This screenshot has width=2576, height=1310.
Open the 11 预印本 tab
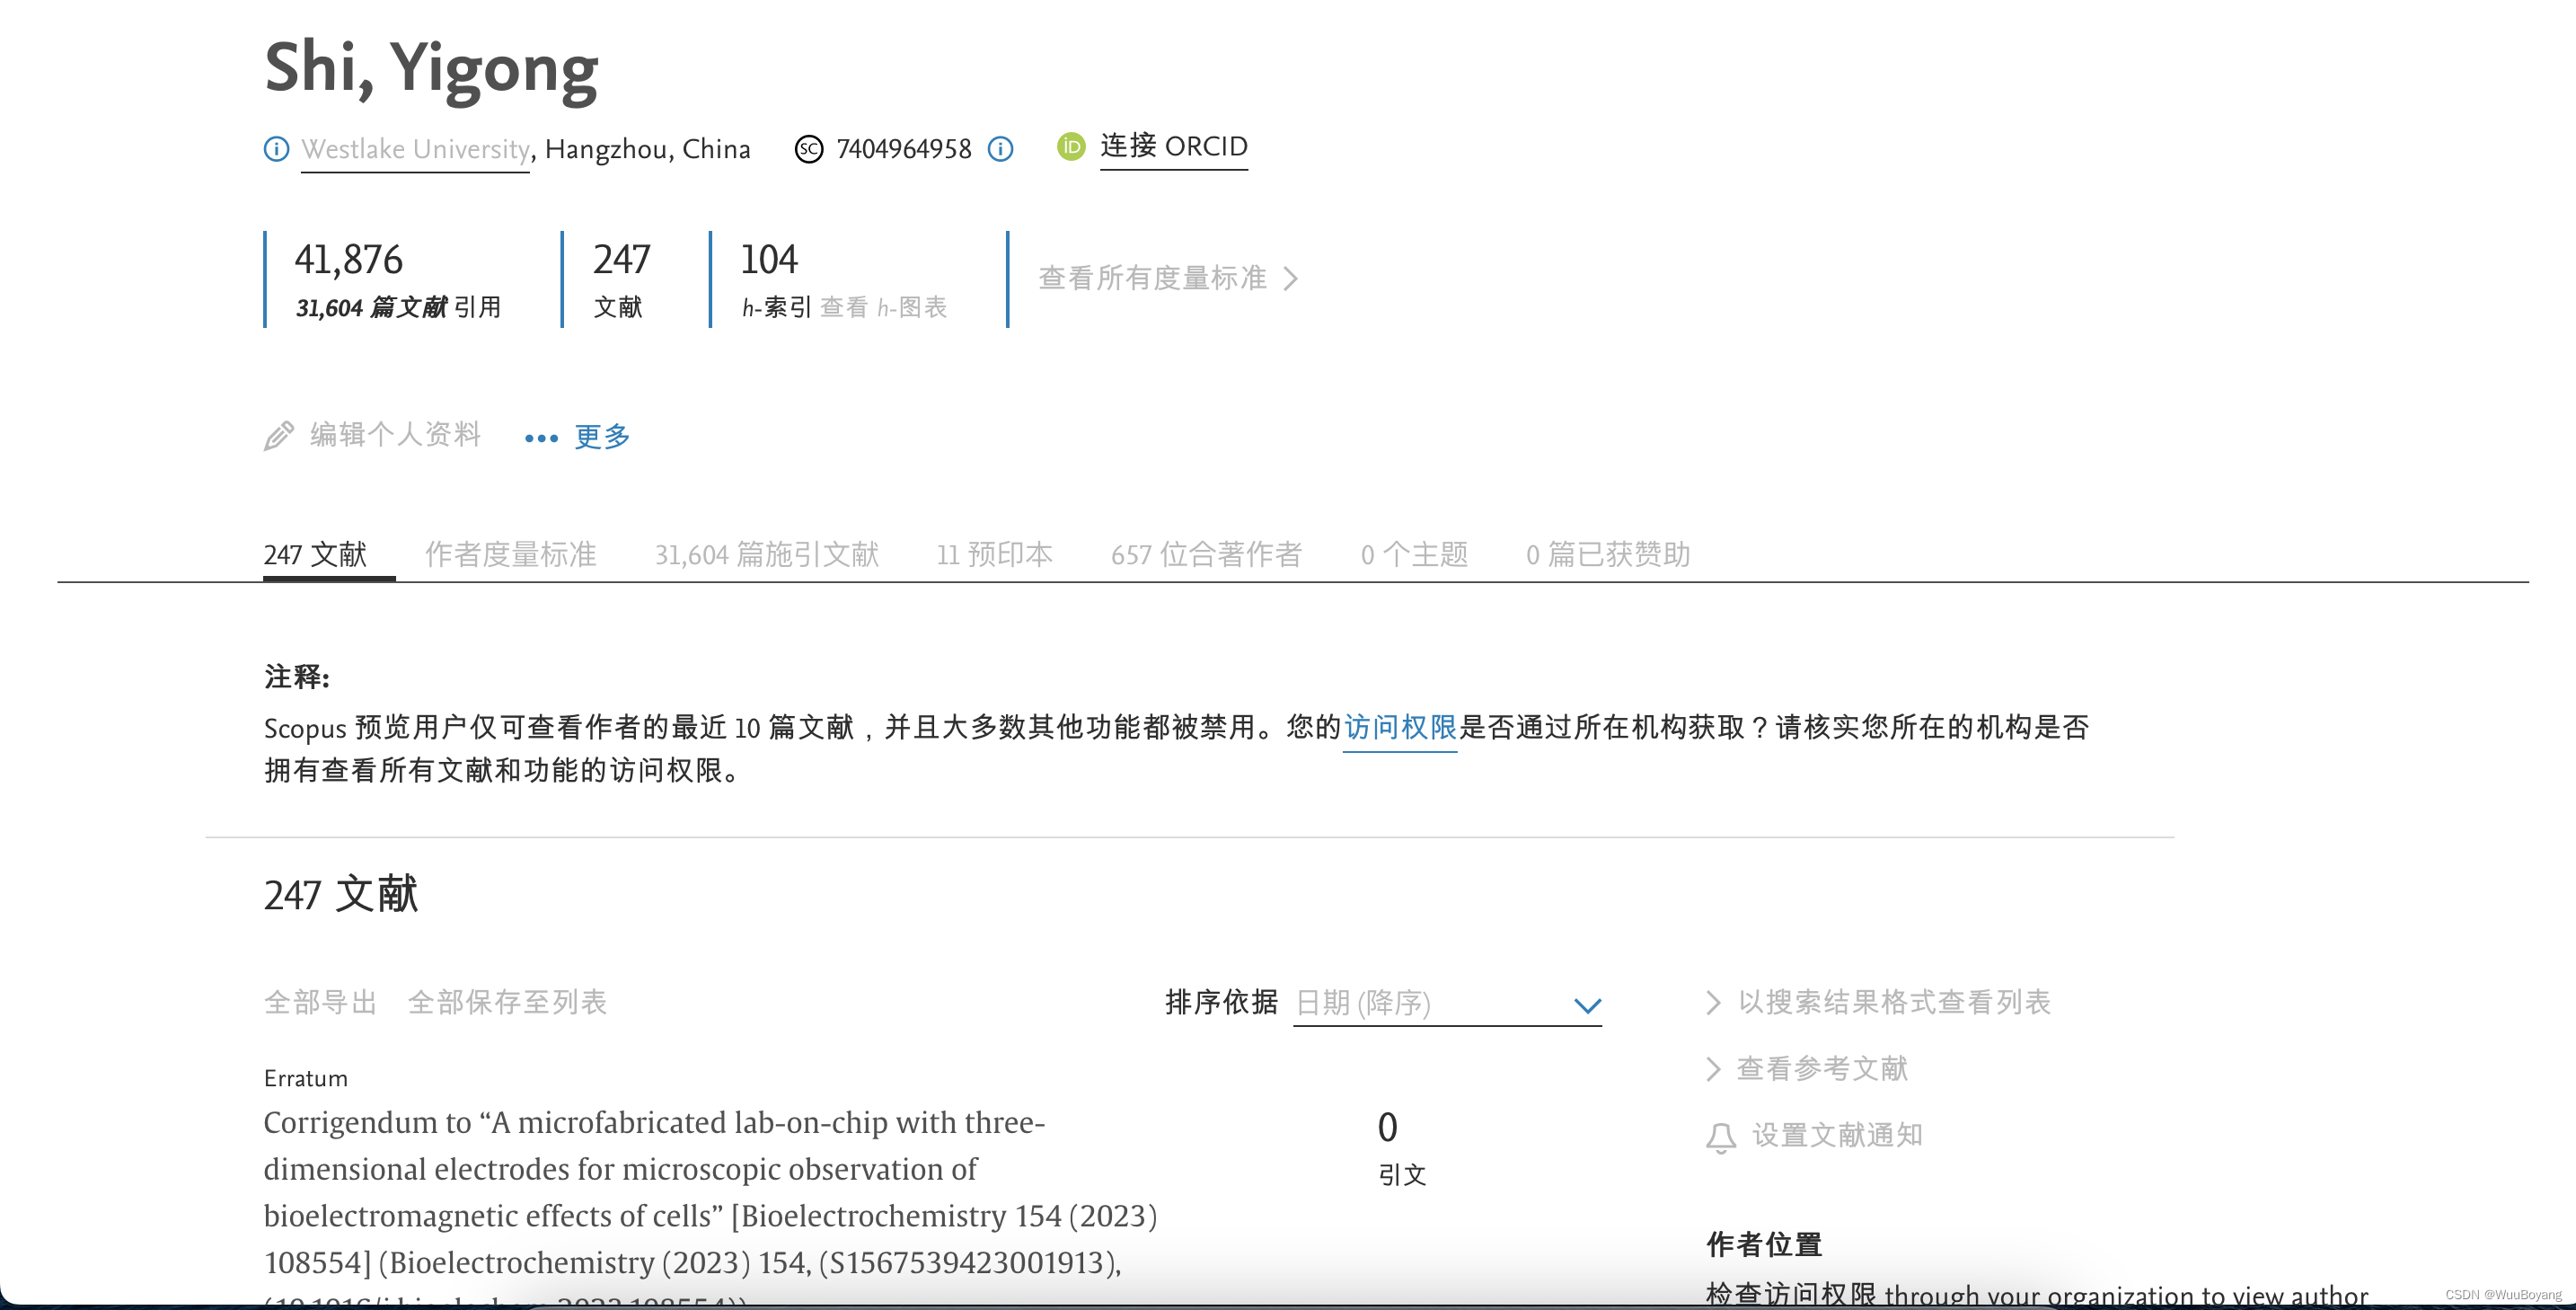click(994, 554)
